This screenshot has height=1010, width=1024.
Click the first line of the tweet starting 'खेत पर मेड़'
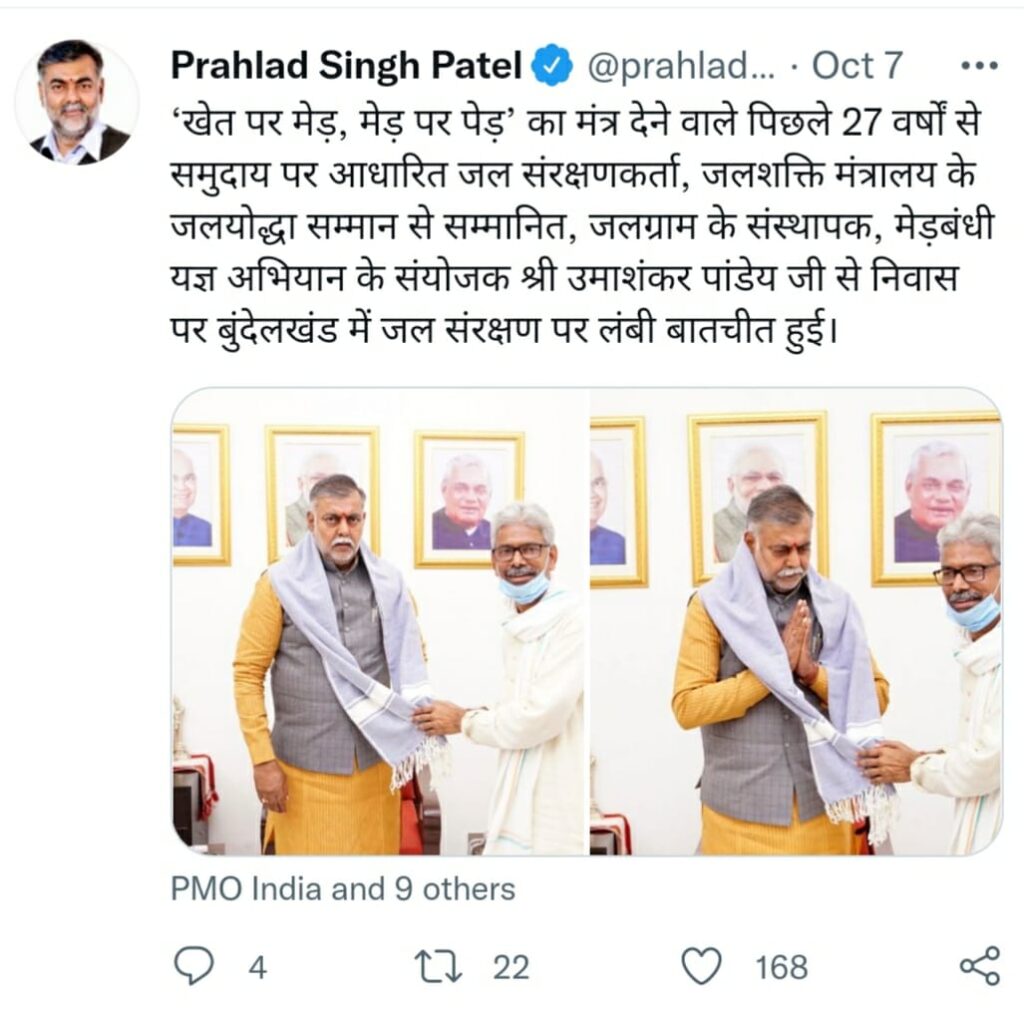coord(575,121)
